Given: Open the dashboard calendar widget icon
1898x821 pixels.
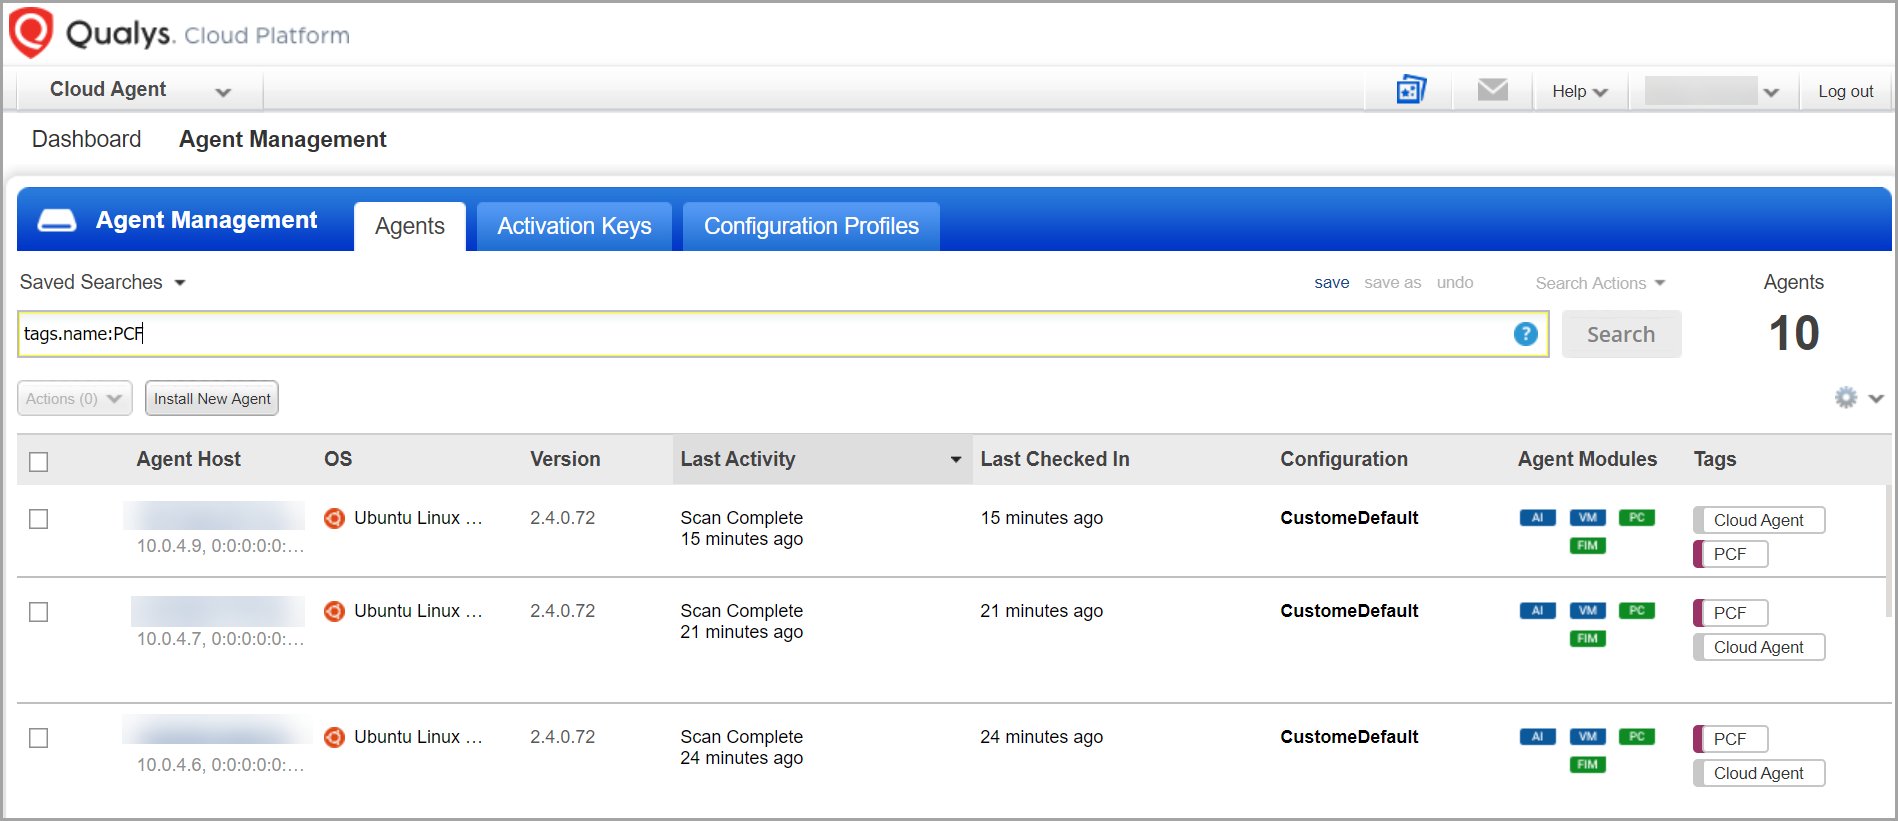Looking at the screenshot, I should tap(1411, 90).
